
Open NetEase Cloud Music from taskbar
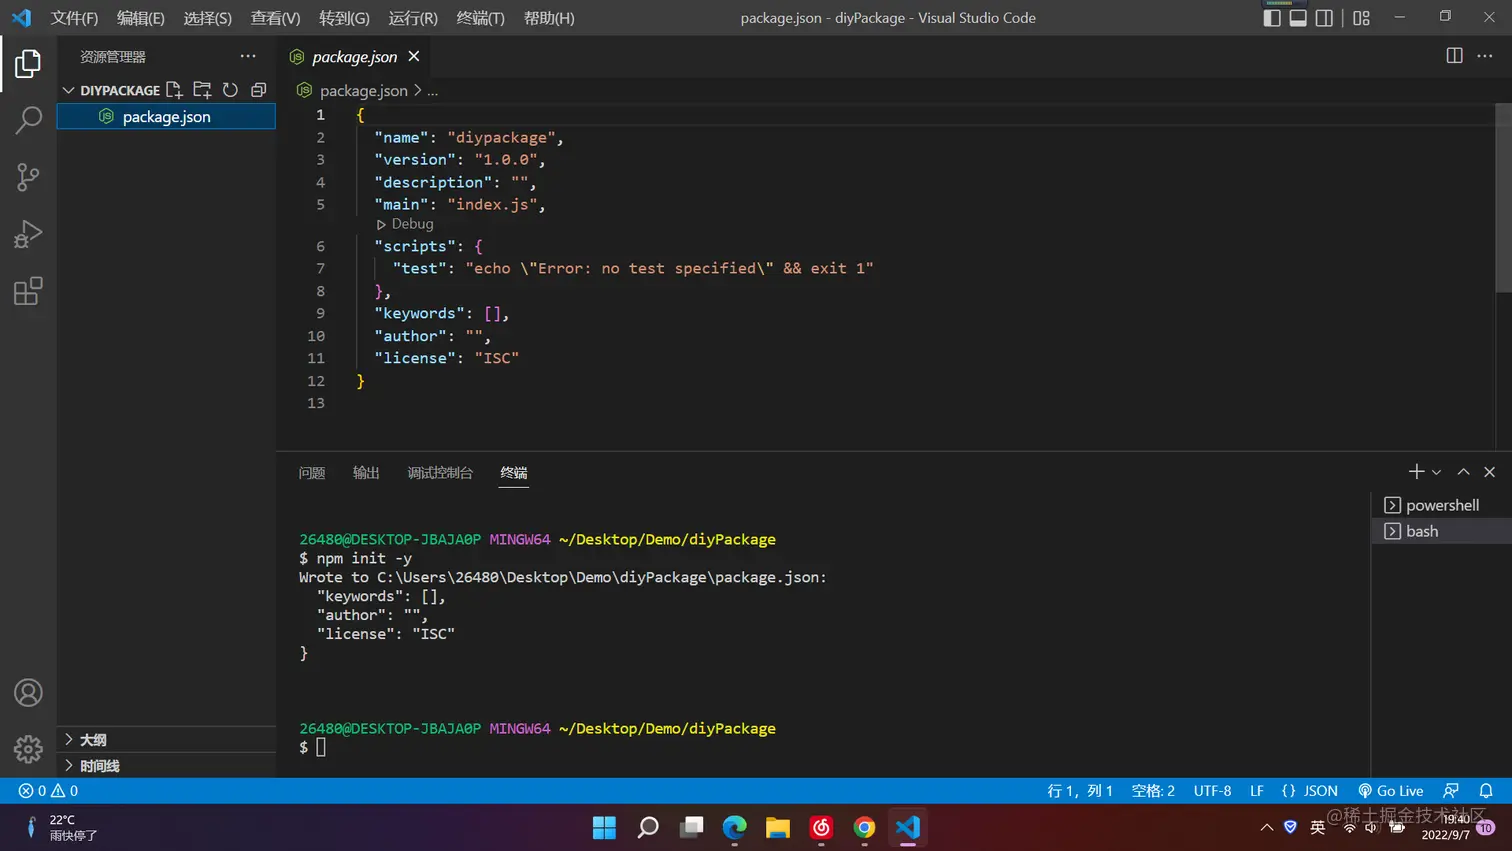pos(821,827)
